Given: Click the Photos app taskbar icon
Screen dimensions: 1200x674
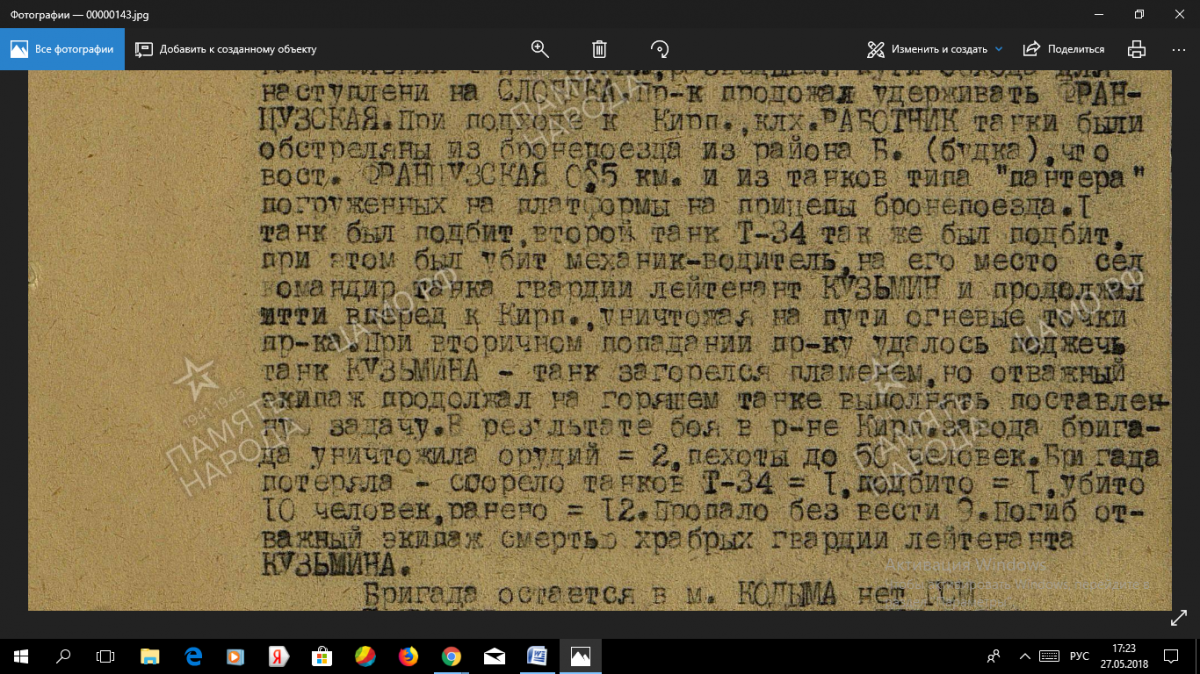Looking at the screenshot, I should coord(580,656).
